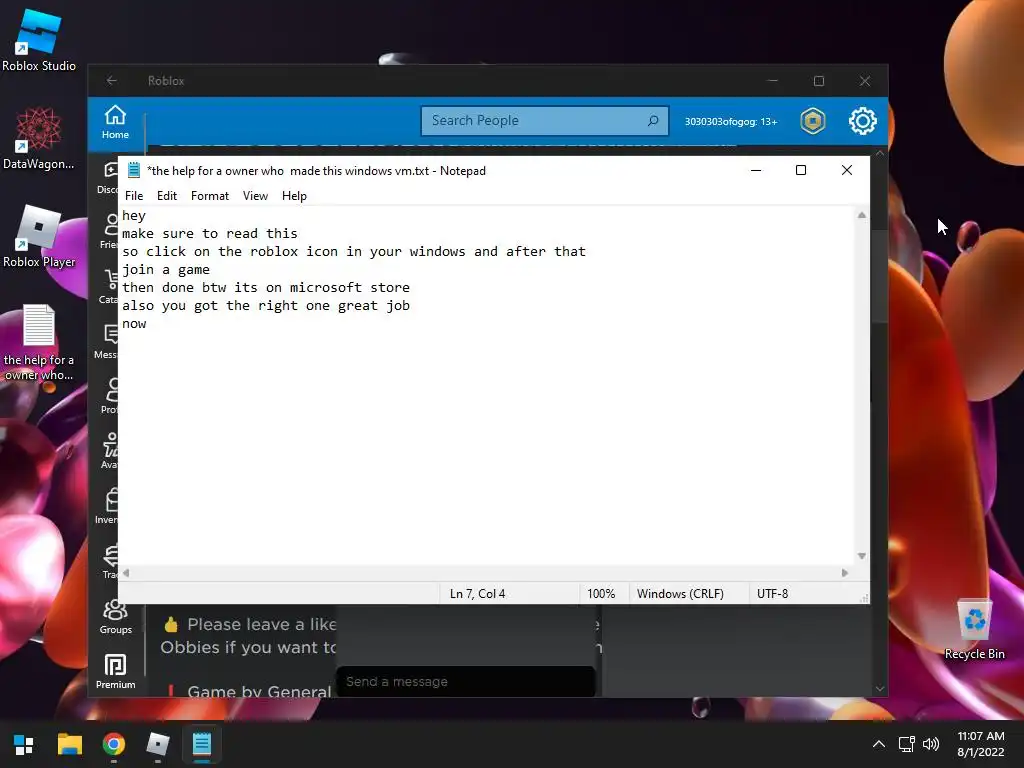Click the search magnifier in Roblox

tap(652, 121)
